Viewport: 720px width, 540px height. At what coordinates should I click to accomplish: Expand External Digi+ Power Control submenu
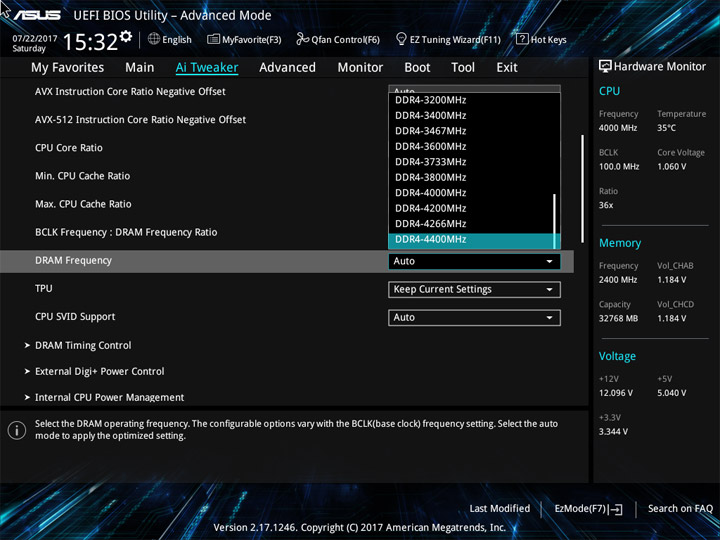(100, 371)
